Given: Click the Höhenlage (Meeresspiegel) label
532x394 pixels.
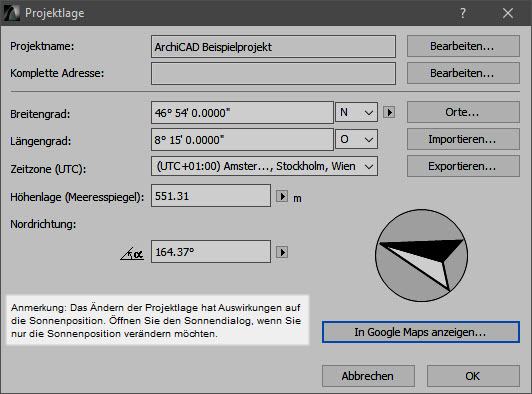Looking at the screenshot, I should pyautogui.click(x=77, y=197).
